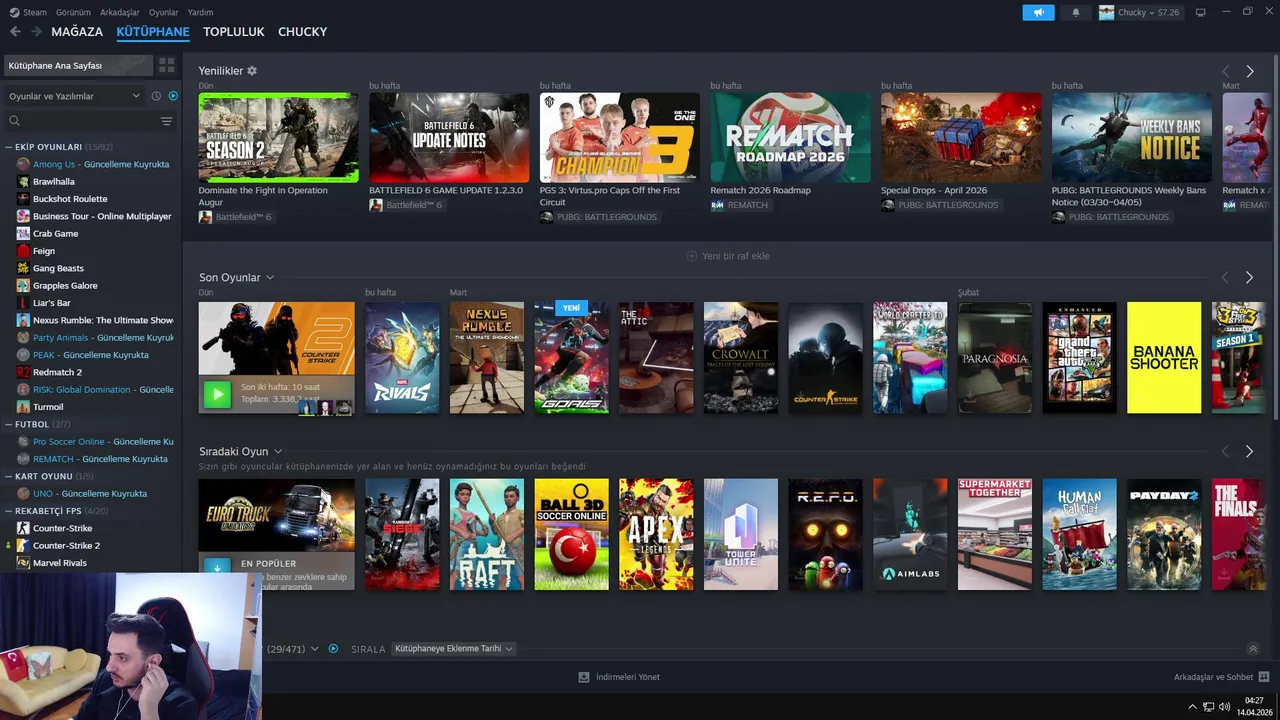Click the Among Us icon in sidebar
Screen dimensions: 1280x720
[x=23, y=164]
